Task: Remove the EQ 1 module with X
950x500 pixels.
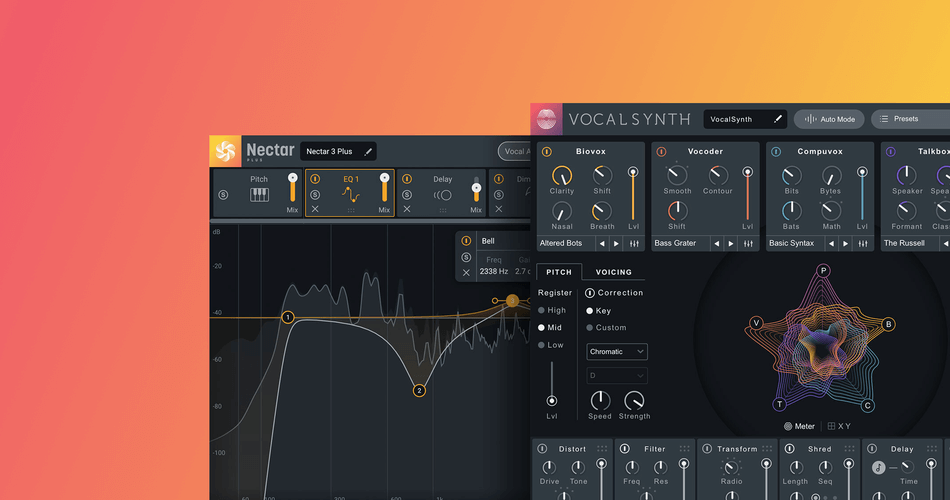Action: [x=315, y=209]
